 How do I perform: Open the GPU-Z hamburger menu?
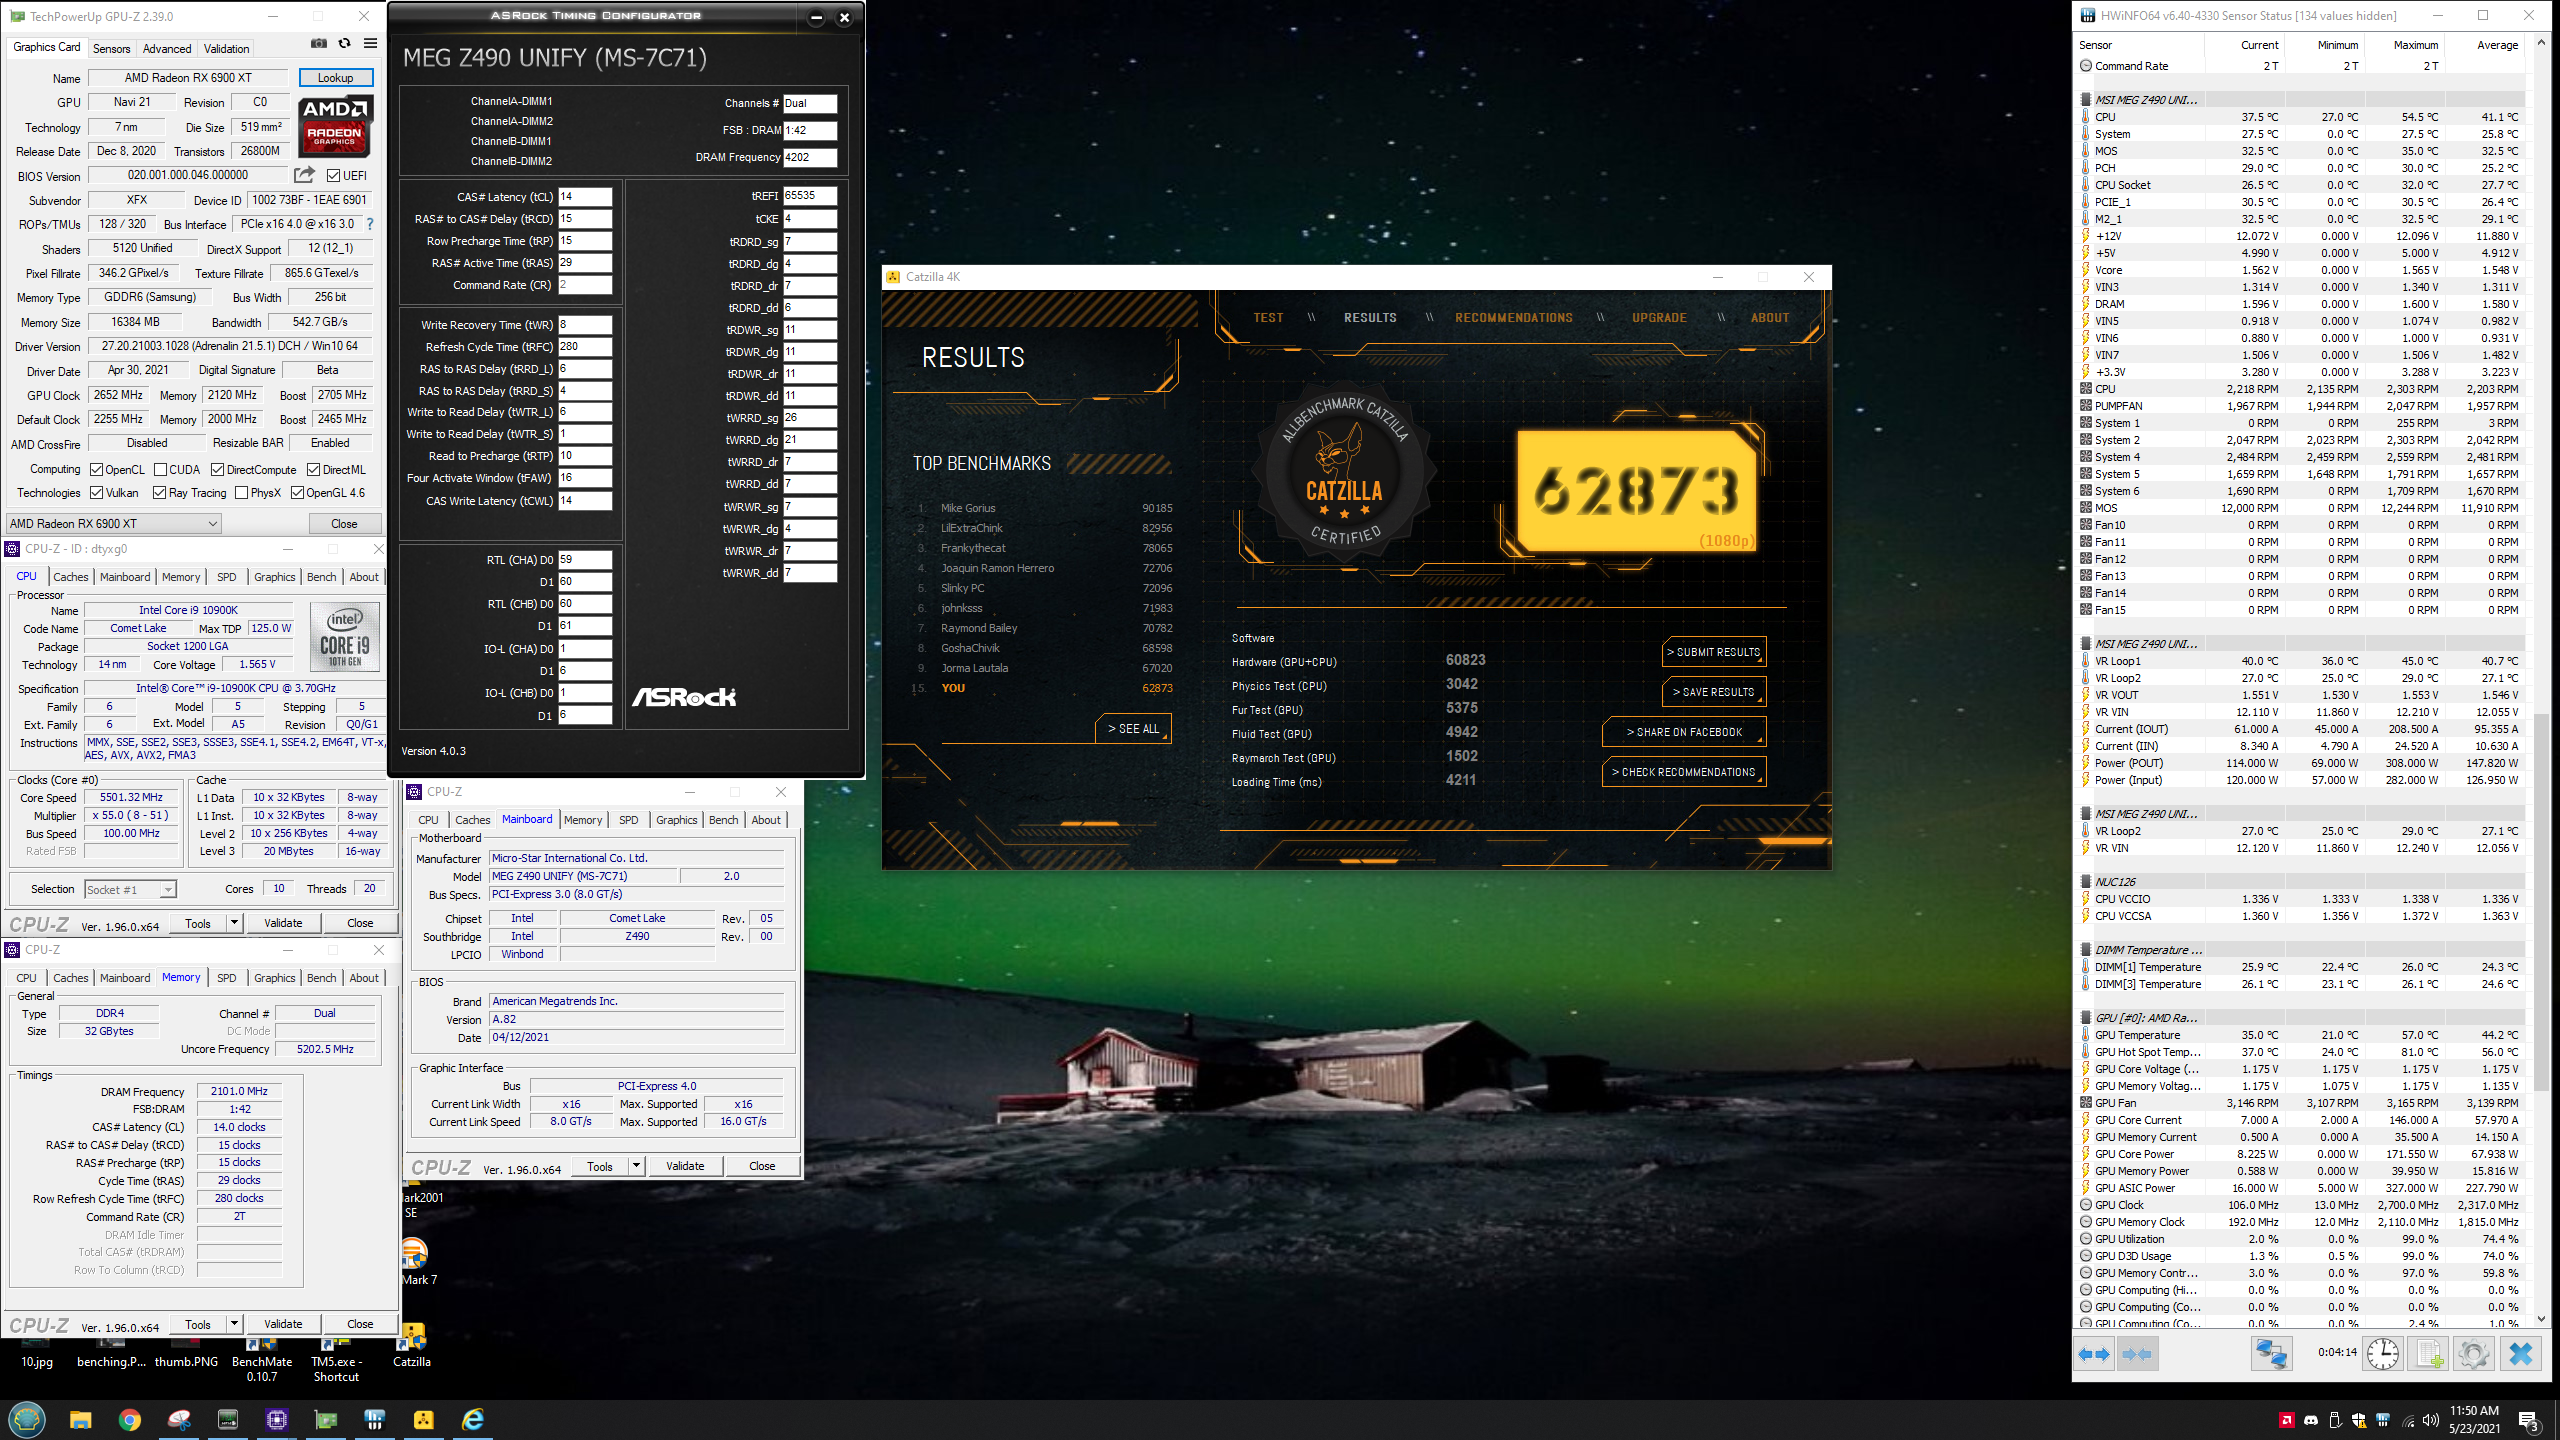coord(370,44)
